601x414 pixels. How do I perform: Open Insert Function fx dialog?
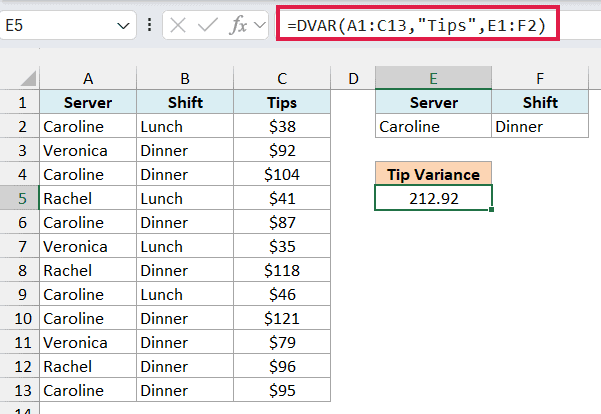point(238,26)
